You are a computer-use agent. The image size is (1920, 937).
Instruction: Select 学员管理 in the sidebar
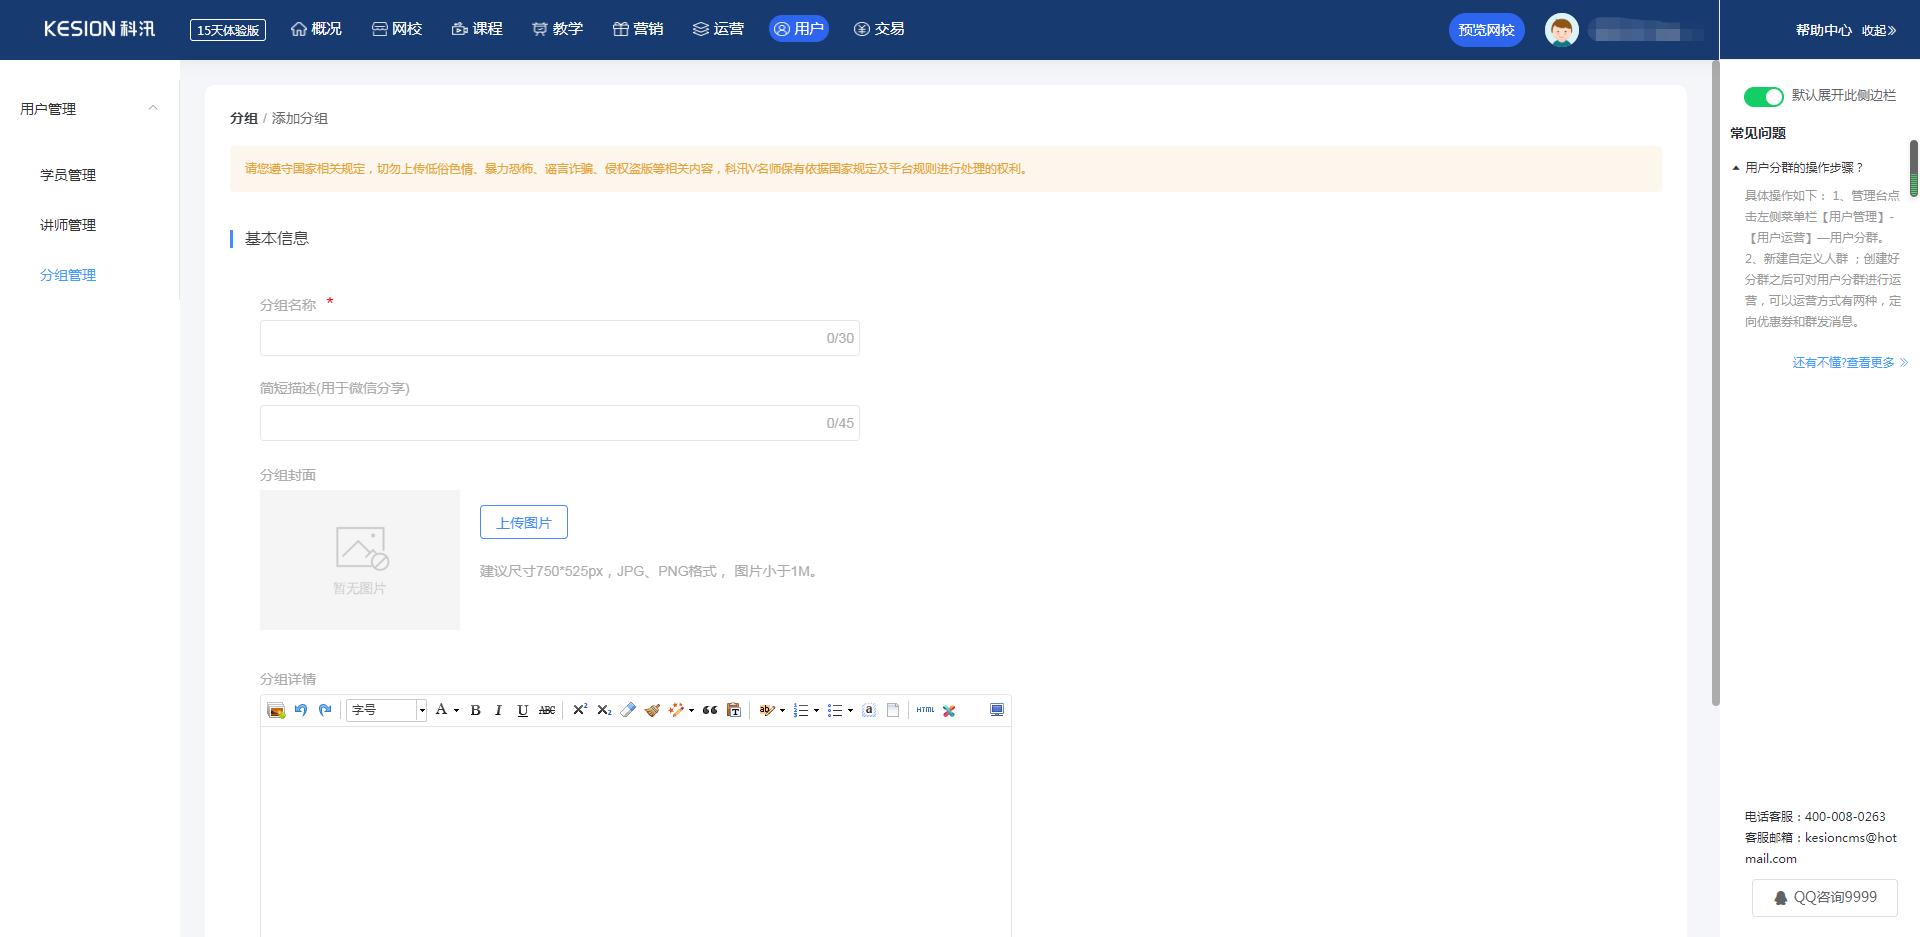point(68,175)
